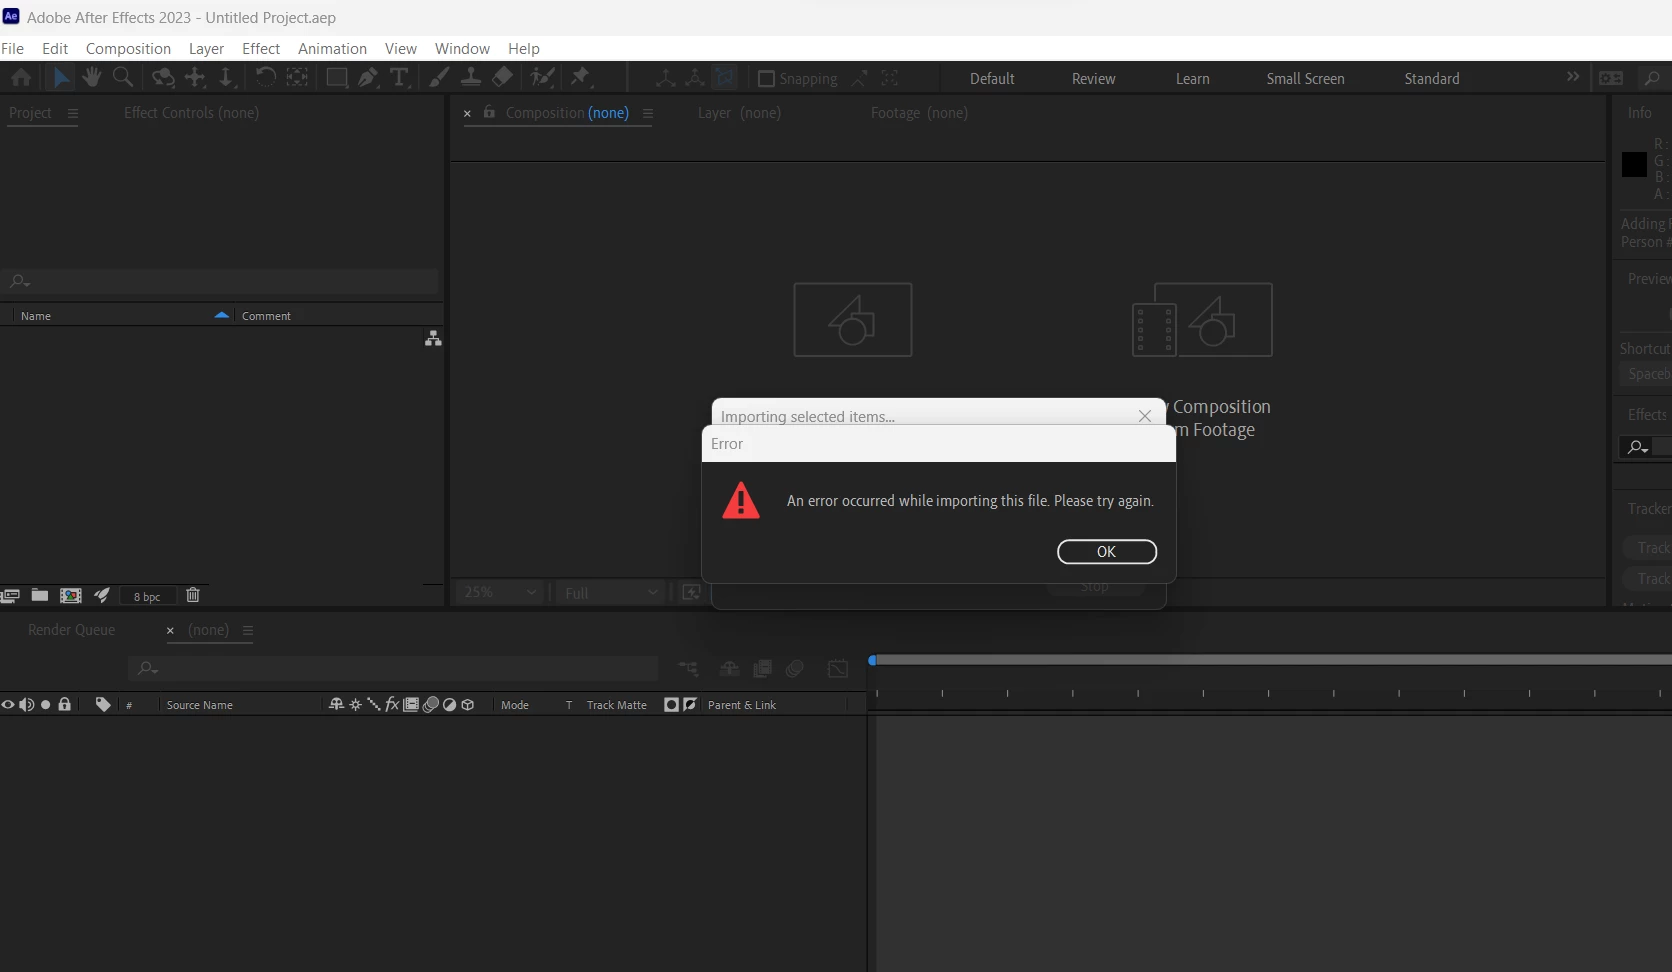The width and height of the screenshot is (1672, 972).
Task: Select the Hand tool
Action: point(91,78)
